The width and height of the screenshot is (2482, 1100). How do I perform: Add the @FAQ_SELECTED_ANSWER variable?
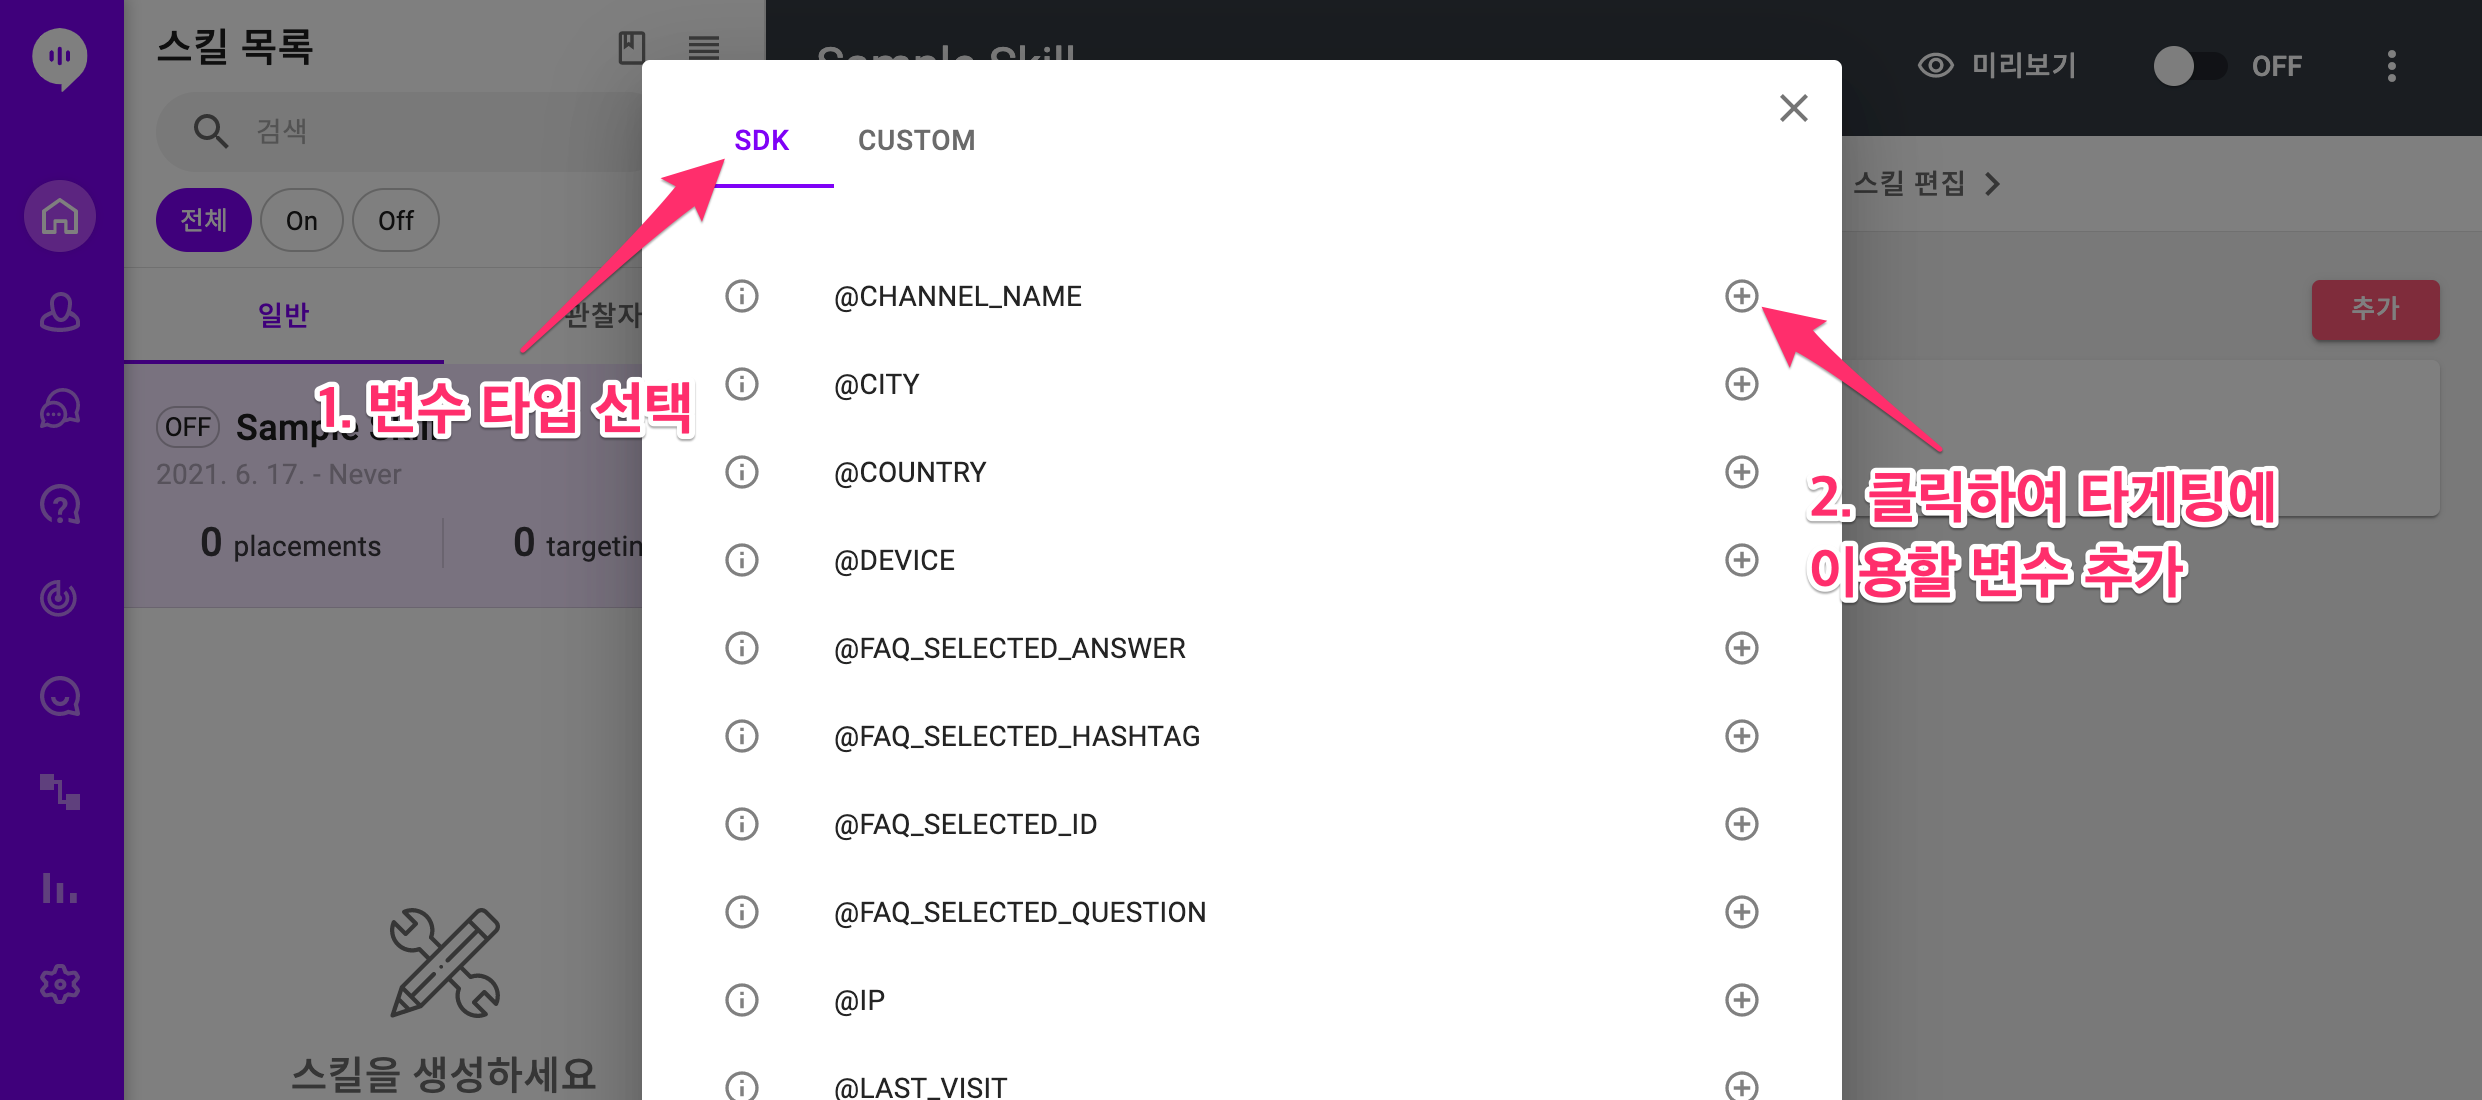(x=1741, y=648)
